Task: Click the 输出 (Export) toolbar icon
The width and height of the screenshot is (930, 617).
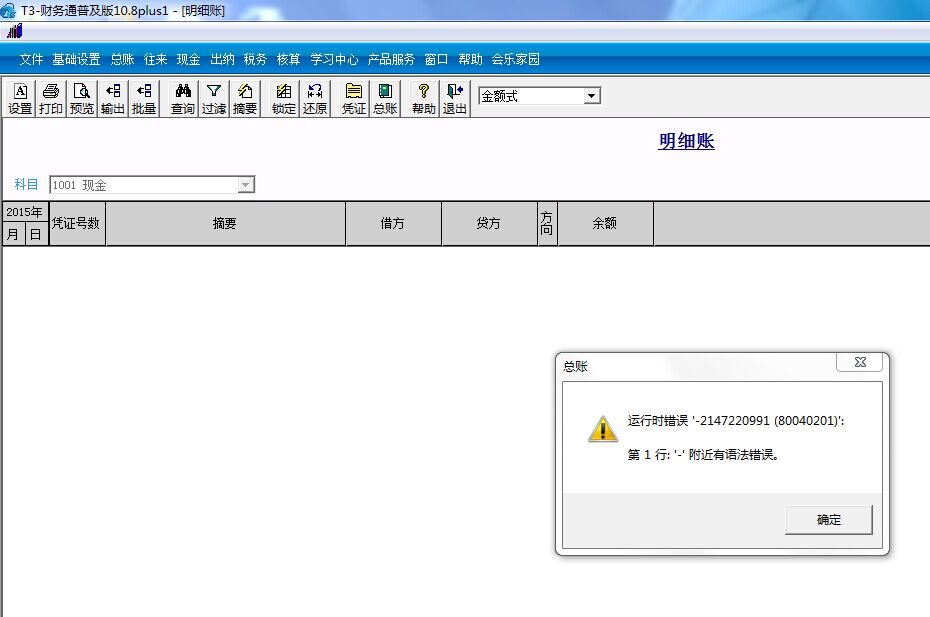Action: [x=113, y=98]
